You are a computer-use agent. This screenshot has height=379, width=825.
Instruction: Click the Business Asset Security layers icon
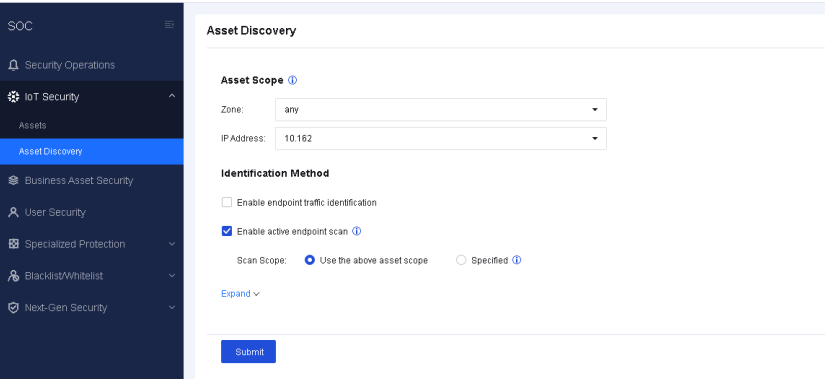pos(14,181)
